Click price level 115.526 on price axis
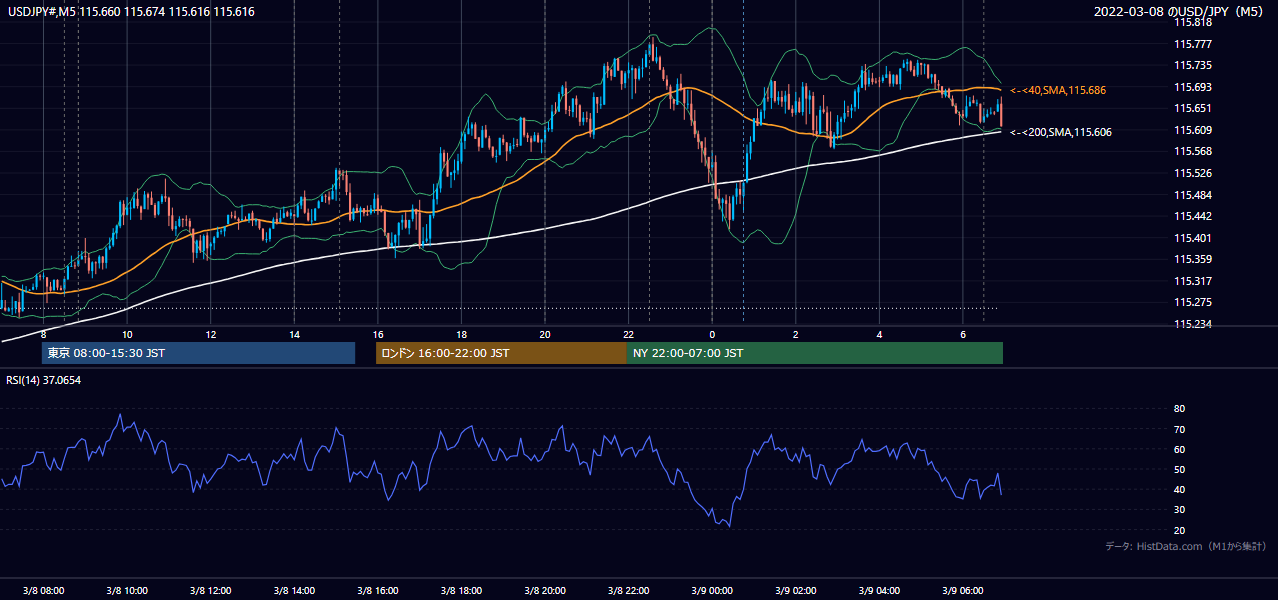This screenshot has width=1278, height=600. 1191,173
